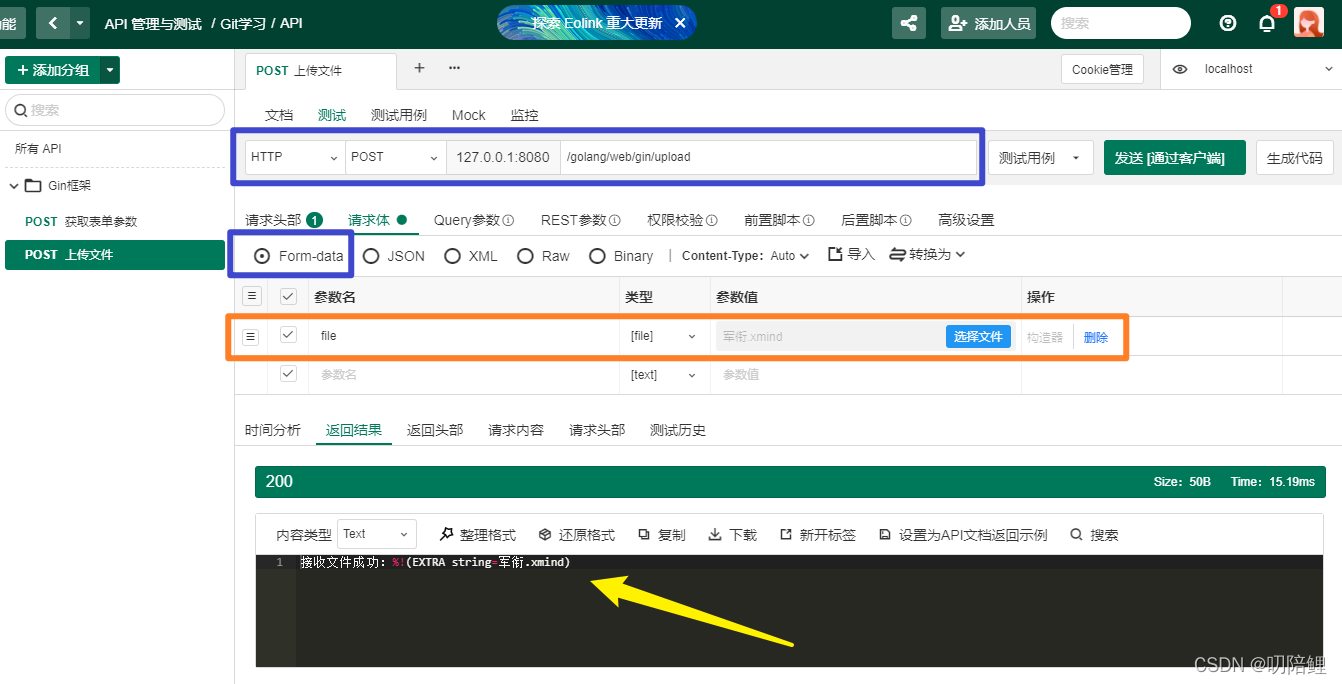Open the 请求头部 tab
This screenshot has width=1342, height=684.
click(x=283, y=220)
